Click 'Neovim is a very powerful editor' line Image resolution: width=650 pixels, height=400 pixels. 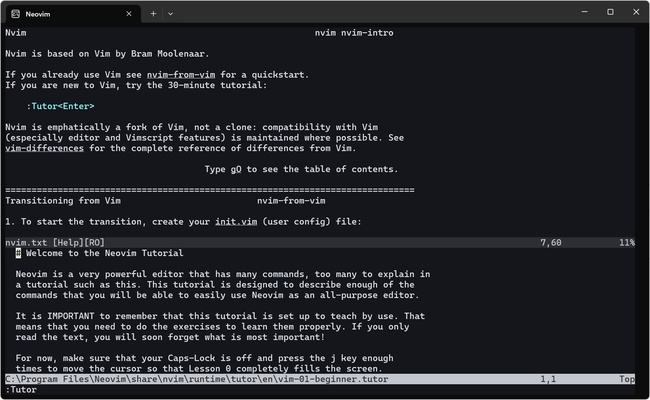point(223,274)
